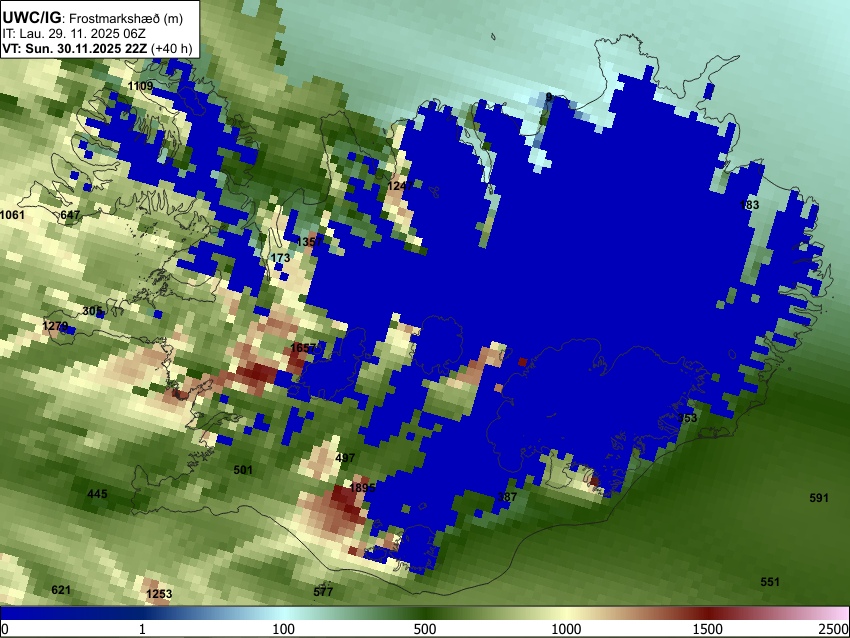Viewport: 850px width, 638px height.
Task: Click the map value "497"
Action: [345, 457]
